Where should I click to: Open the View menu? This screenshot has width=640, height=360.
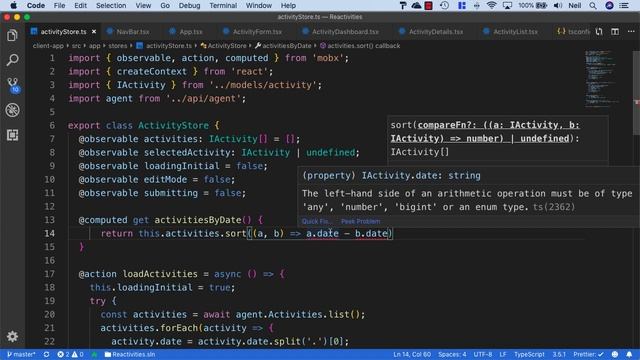coord(143,5)
